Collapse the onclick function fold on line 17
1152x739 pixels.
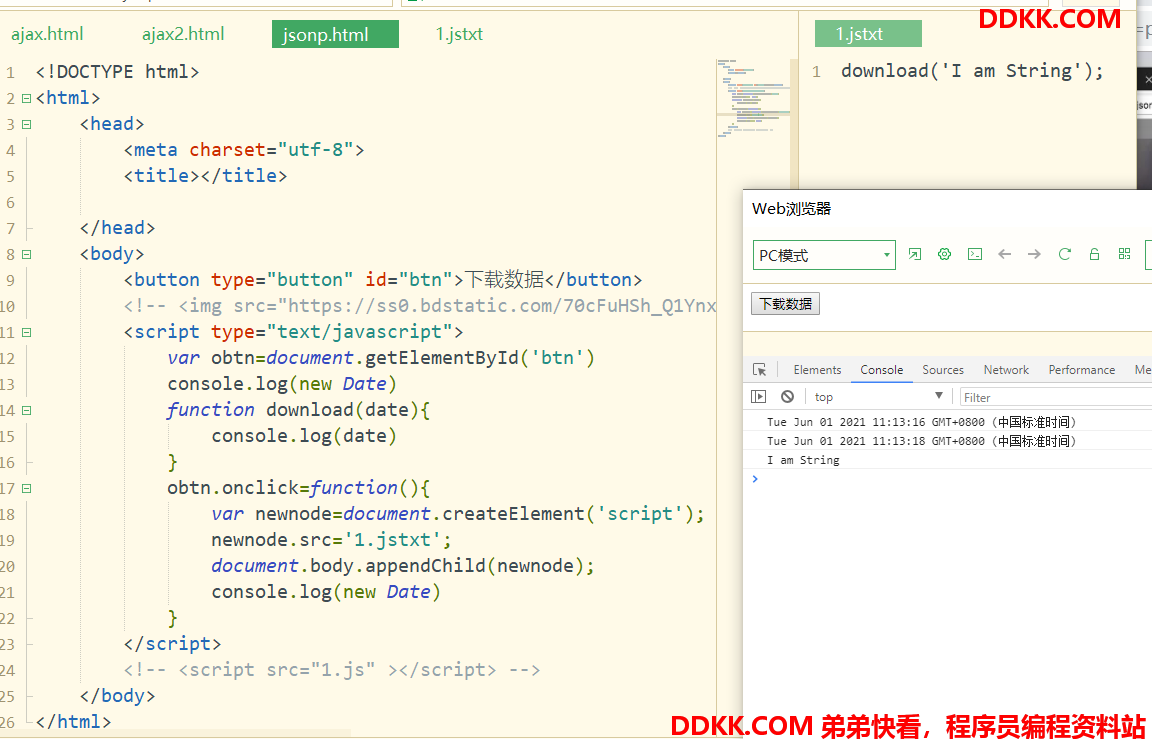coord(26,489)
